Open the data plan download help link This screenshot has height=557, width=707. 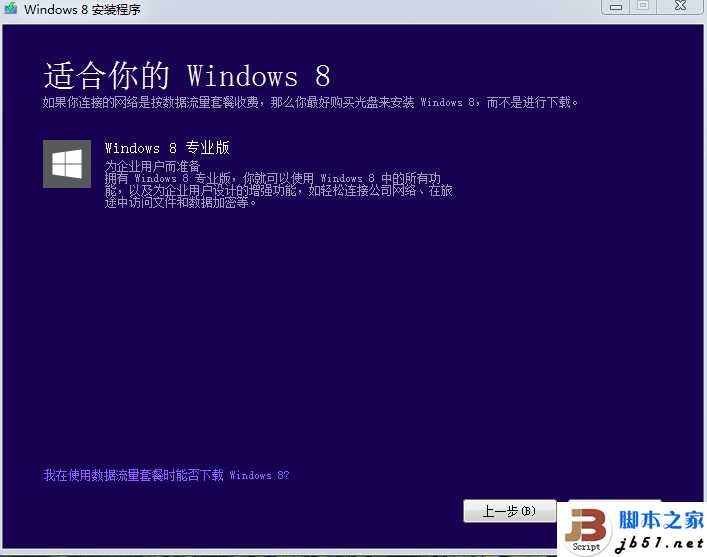pos(166,475)
